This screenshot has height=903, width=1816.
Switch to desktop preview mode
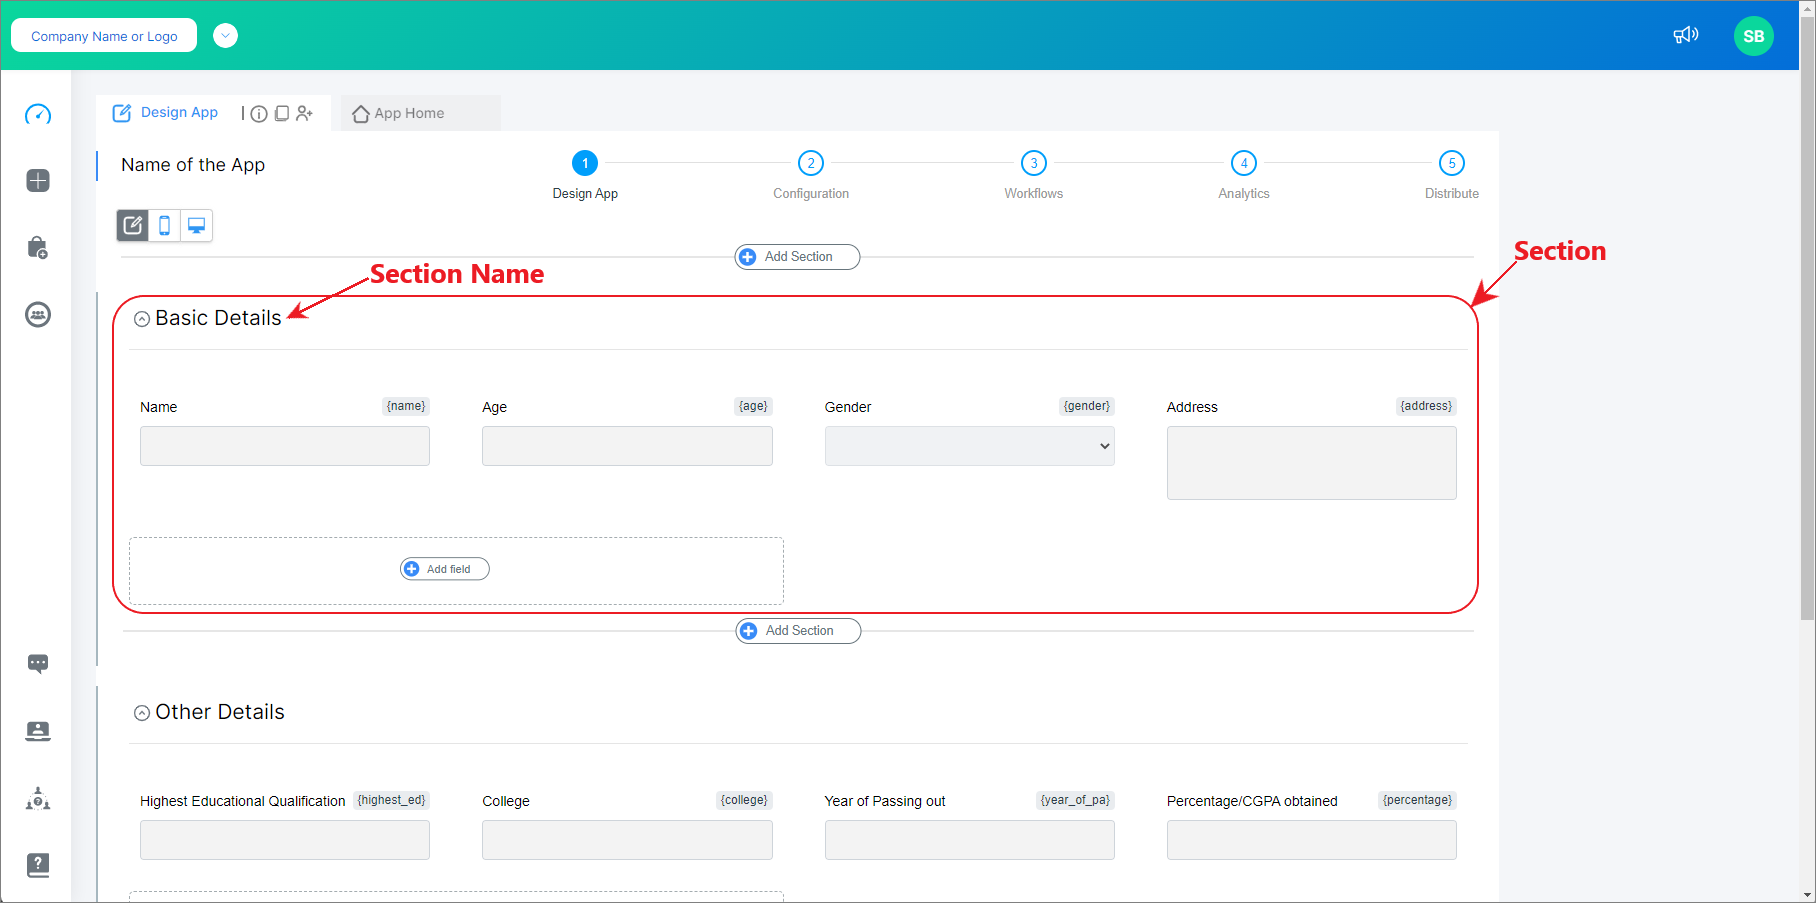coord(196,225)
